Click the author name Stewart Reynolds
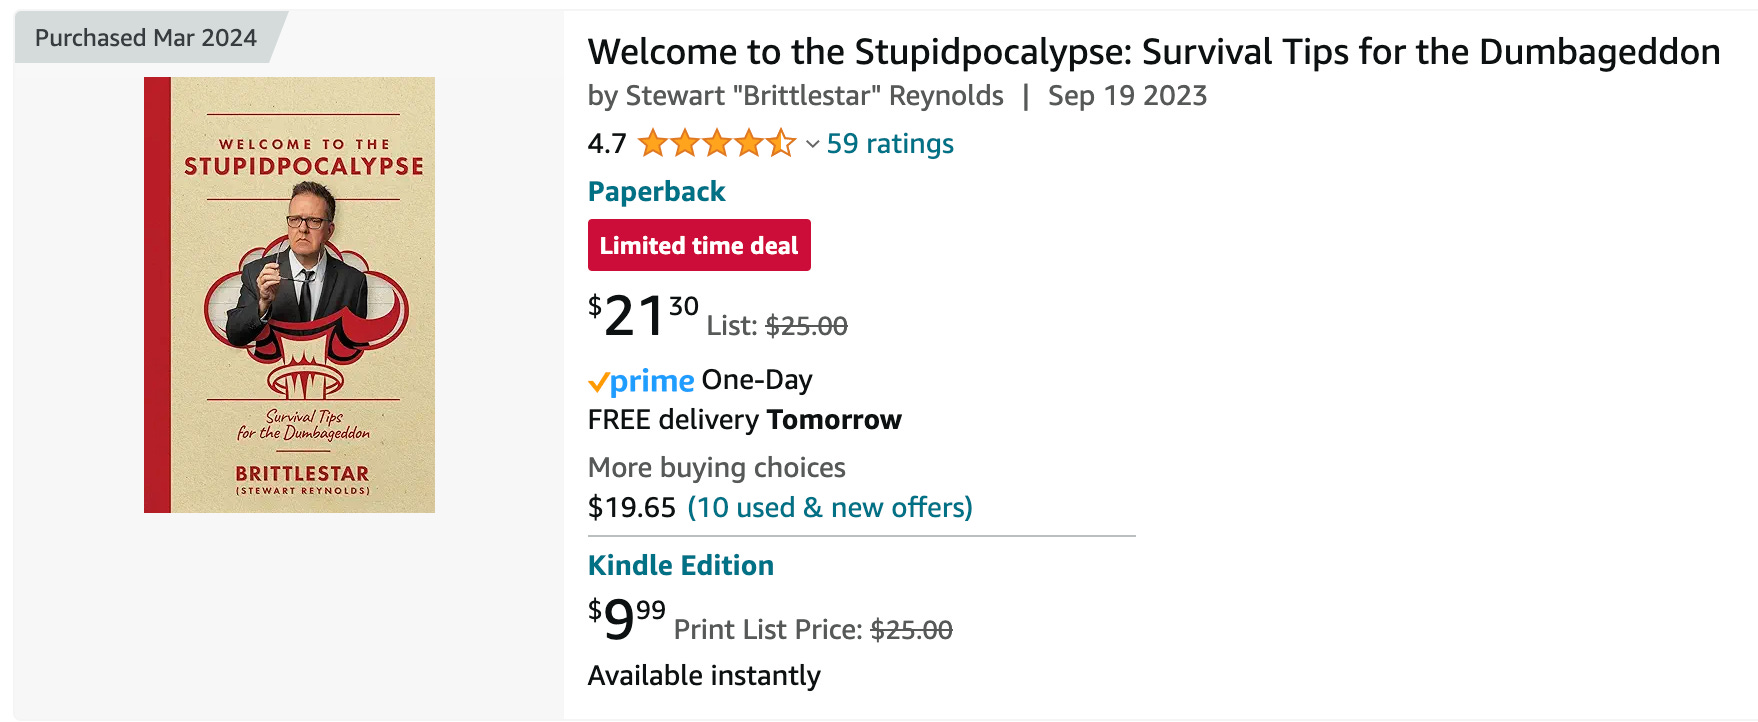 pos(814,96)
